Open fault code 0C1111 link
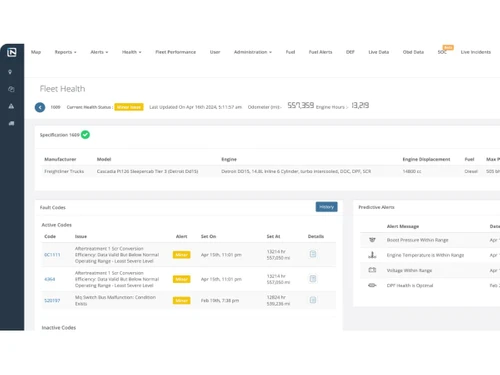The image size is (500, 375). pos(52,255)
